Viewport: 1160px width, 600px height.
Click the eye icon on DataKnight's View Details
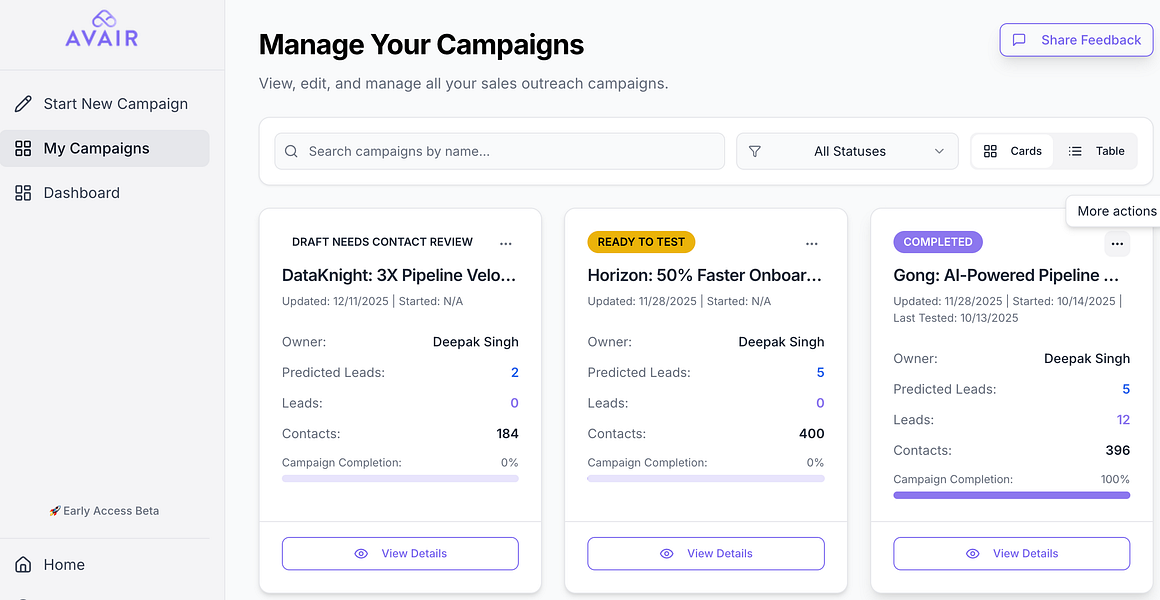coord(361,554)
